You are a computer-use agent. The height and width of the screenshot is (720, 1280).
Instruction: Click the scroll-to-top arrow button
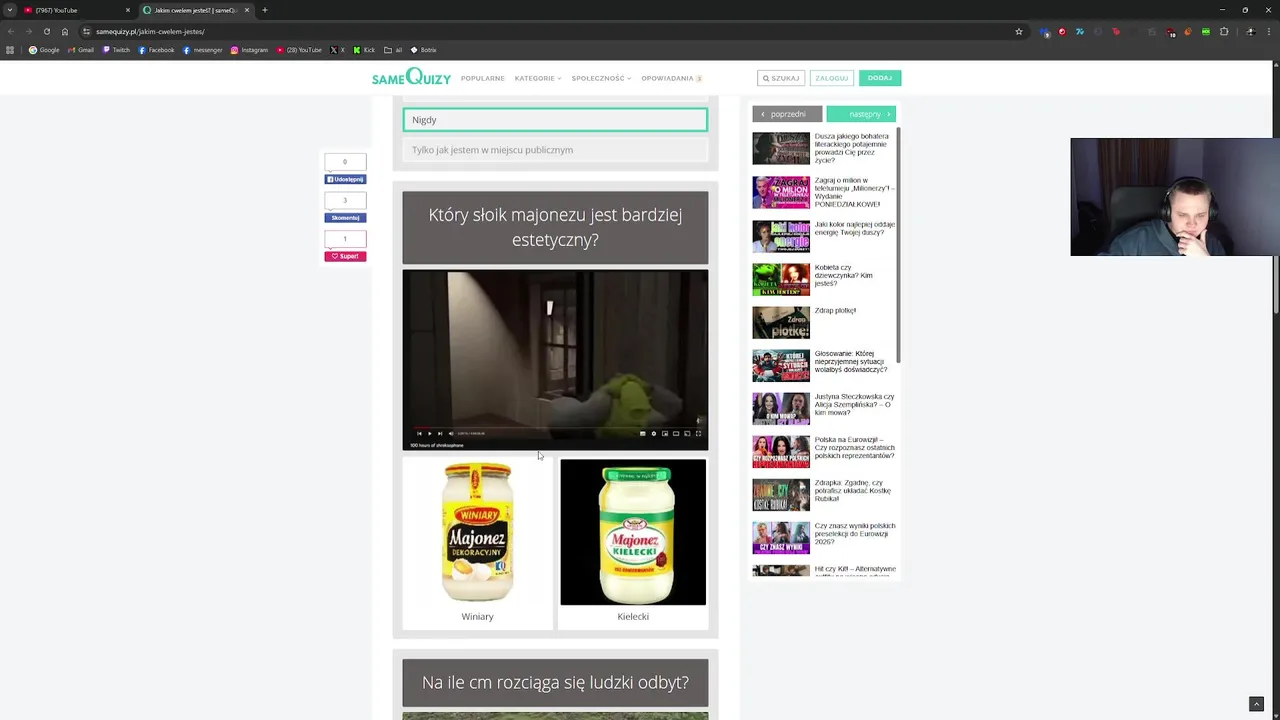point(1257,705)
